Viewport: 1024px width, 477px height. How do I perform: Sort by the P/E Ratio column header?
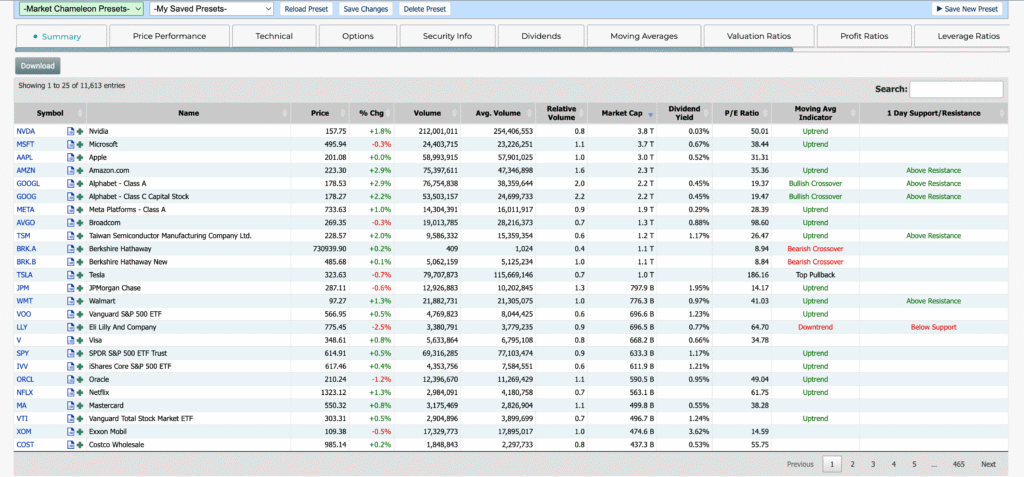(x=742, y=113)
